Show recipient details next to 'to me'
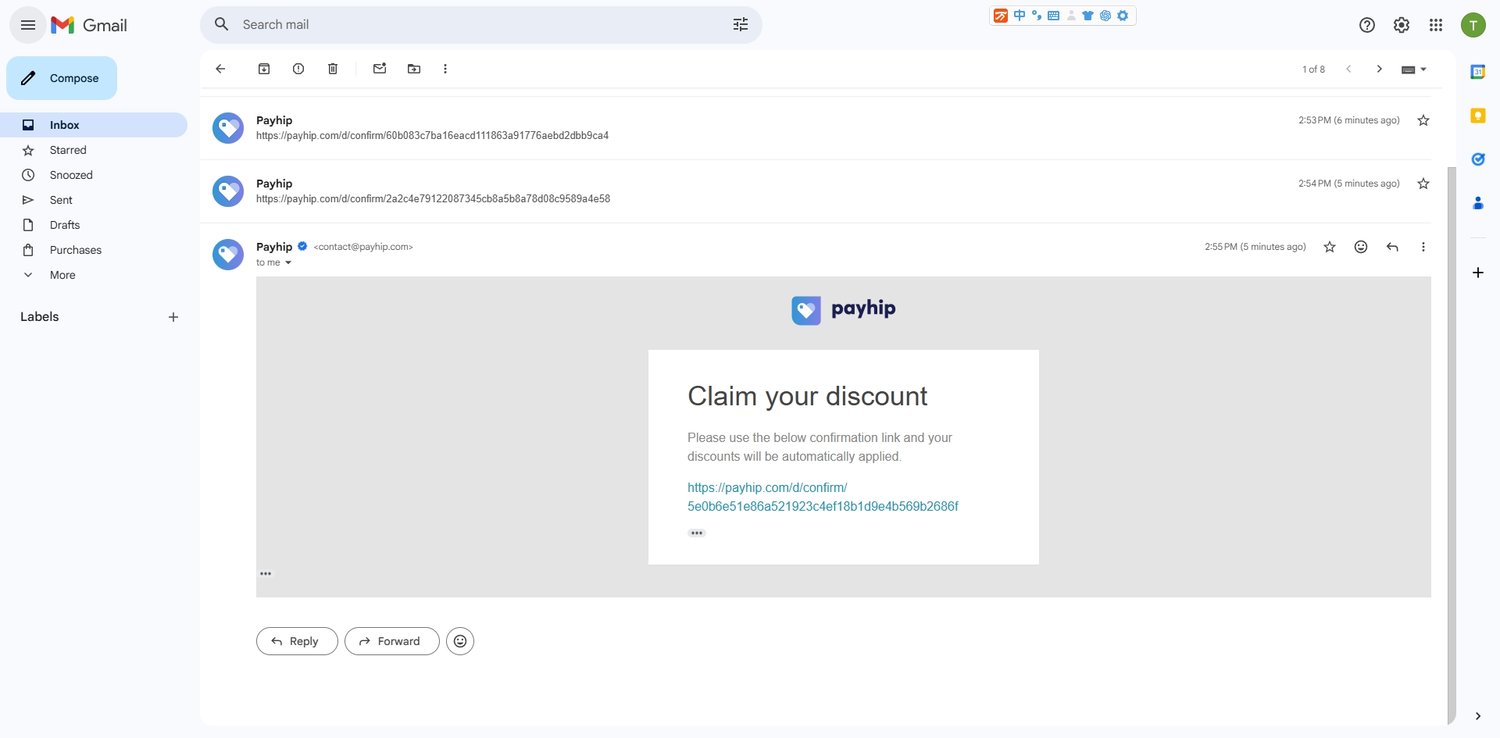Screen dimensions: 1500x738 pyautogui.click(x=288, y=263)
